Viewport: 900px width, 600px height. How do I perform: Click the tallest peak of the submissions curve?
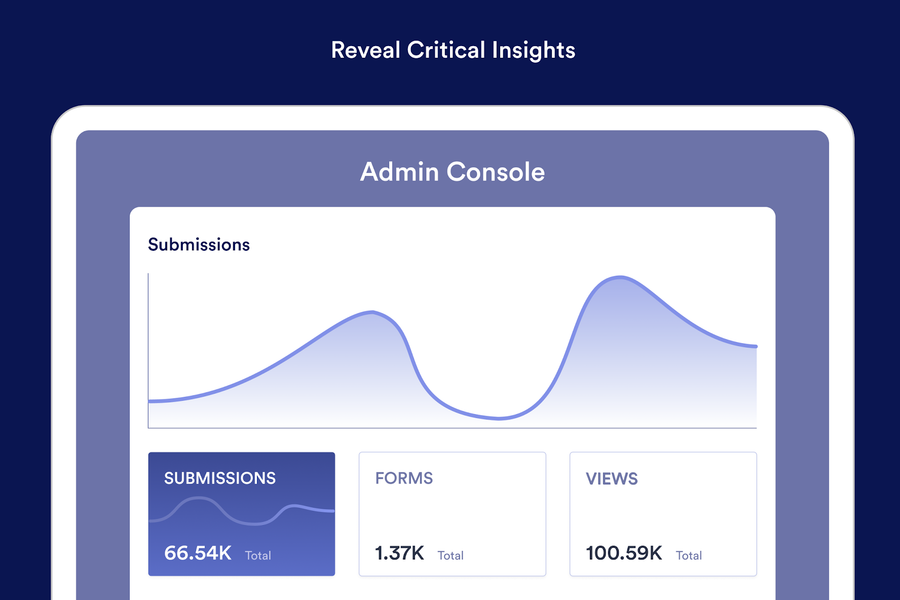point(620,277)
